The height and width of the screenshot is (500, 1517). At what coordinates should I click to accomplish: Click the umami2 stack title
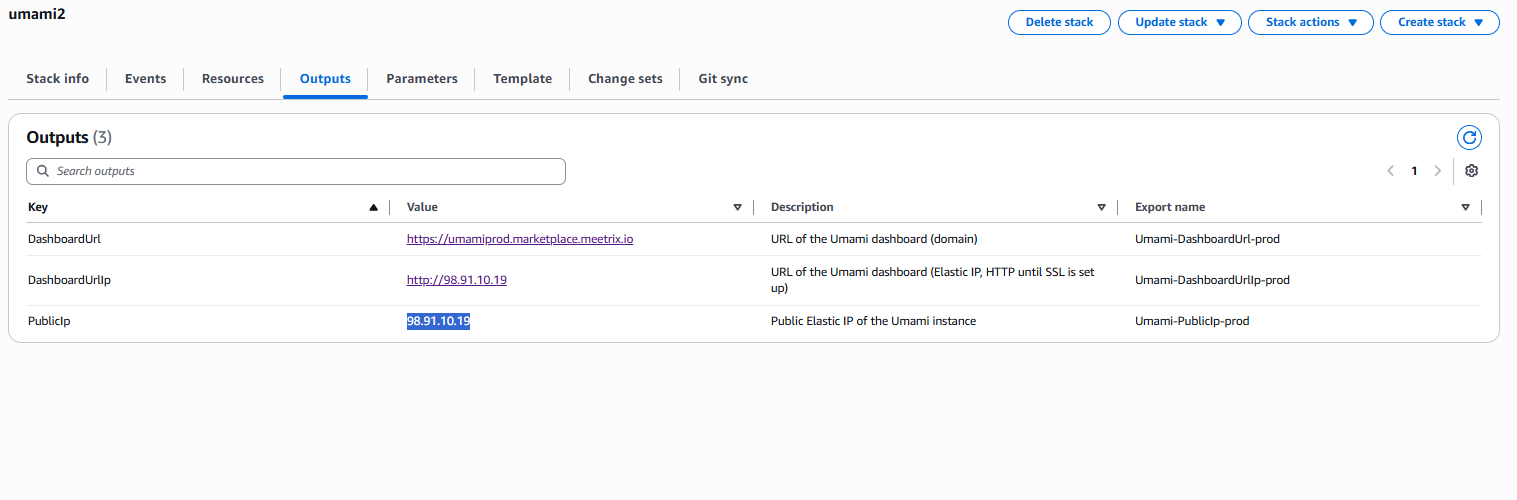[38, 15]
